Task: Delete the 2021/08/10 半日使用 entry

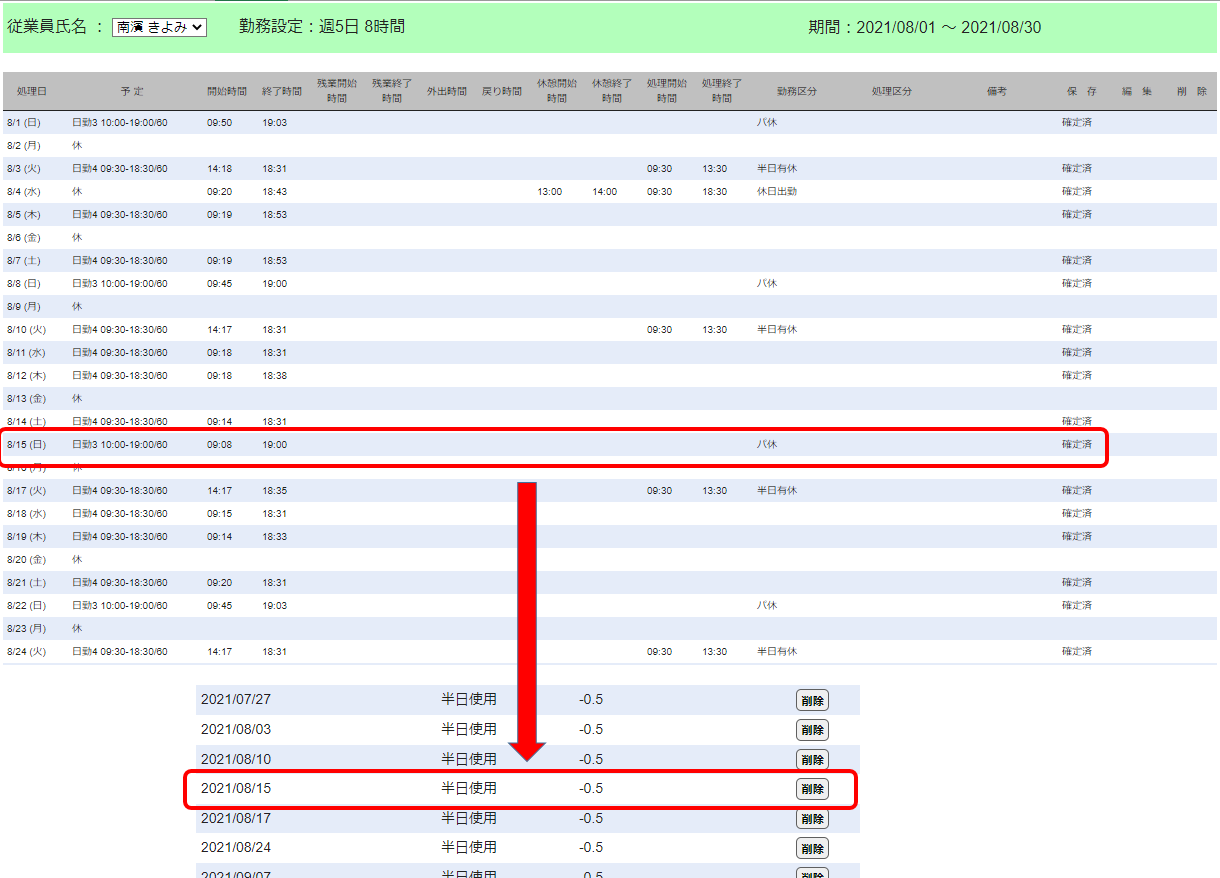Action: click(812, 760)
